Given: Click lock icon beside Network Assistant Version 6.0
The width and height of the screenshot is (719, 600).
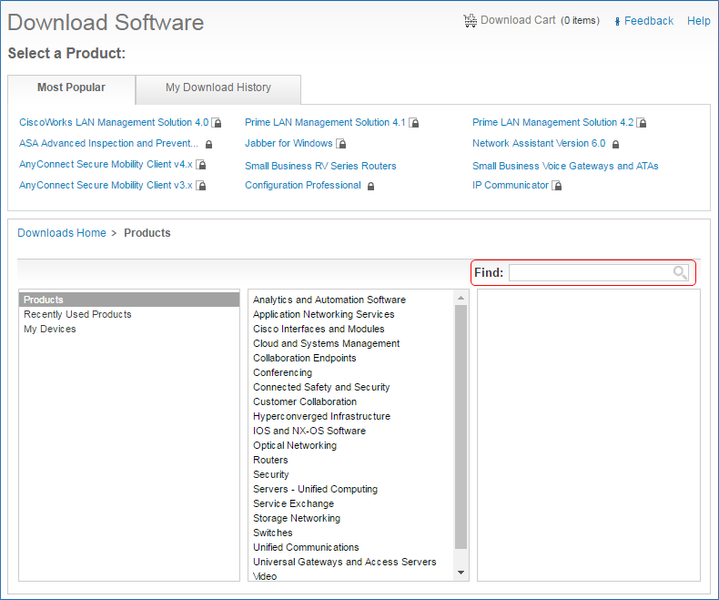Looking at the screenshot, I should point(616,144).
